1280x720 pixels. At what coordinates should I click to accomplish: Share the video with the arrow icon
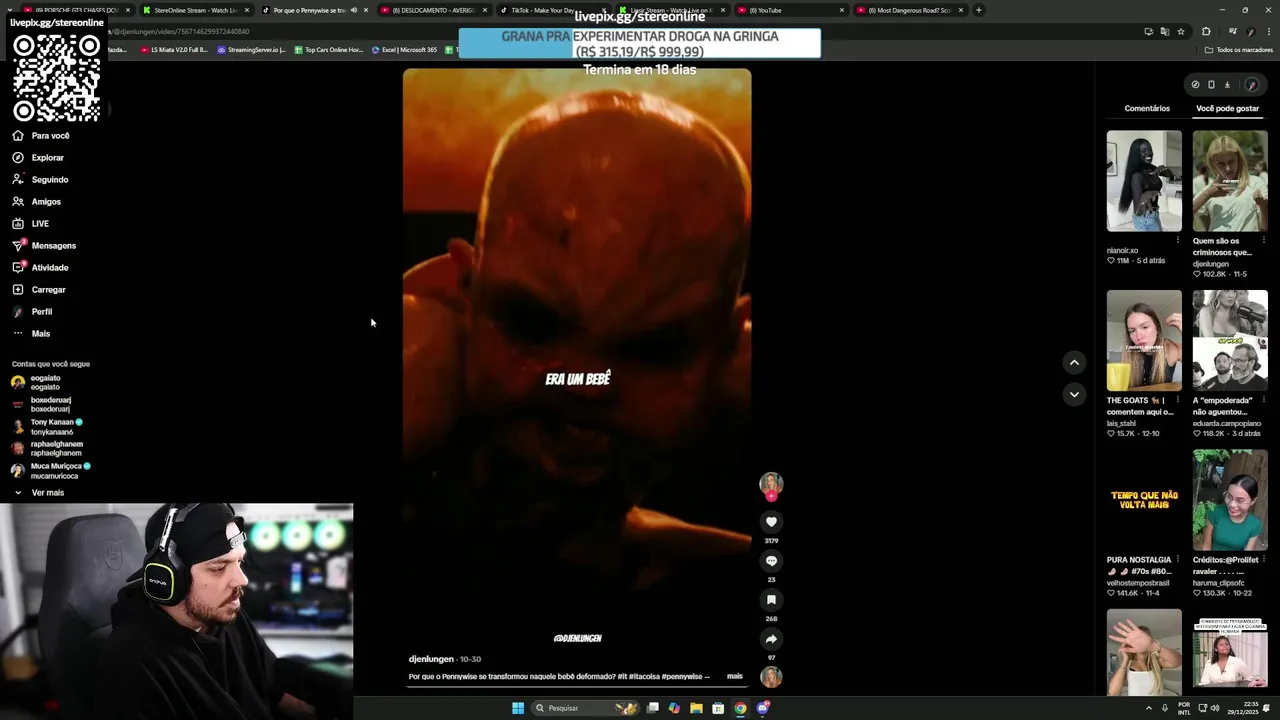pyautogui.click(x=771, y=639)
